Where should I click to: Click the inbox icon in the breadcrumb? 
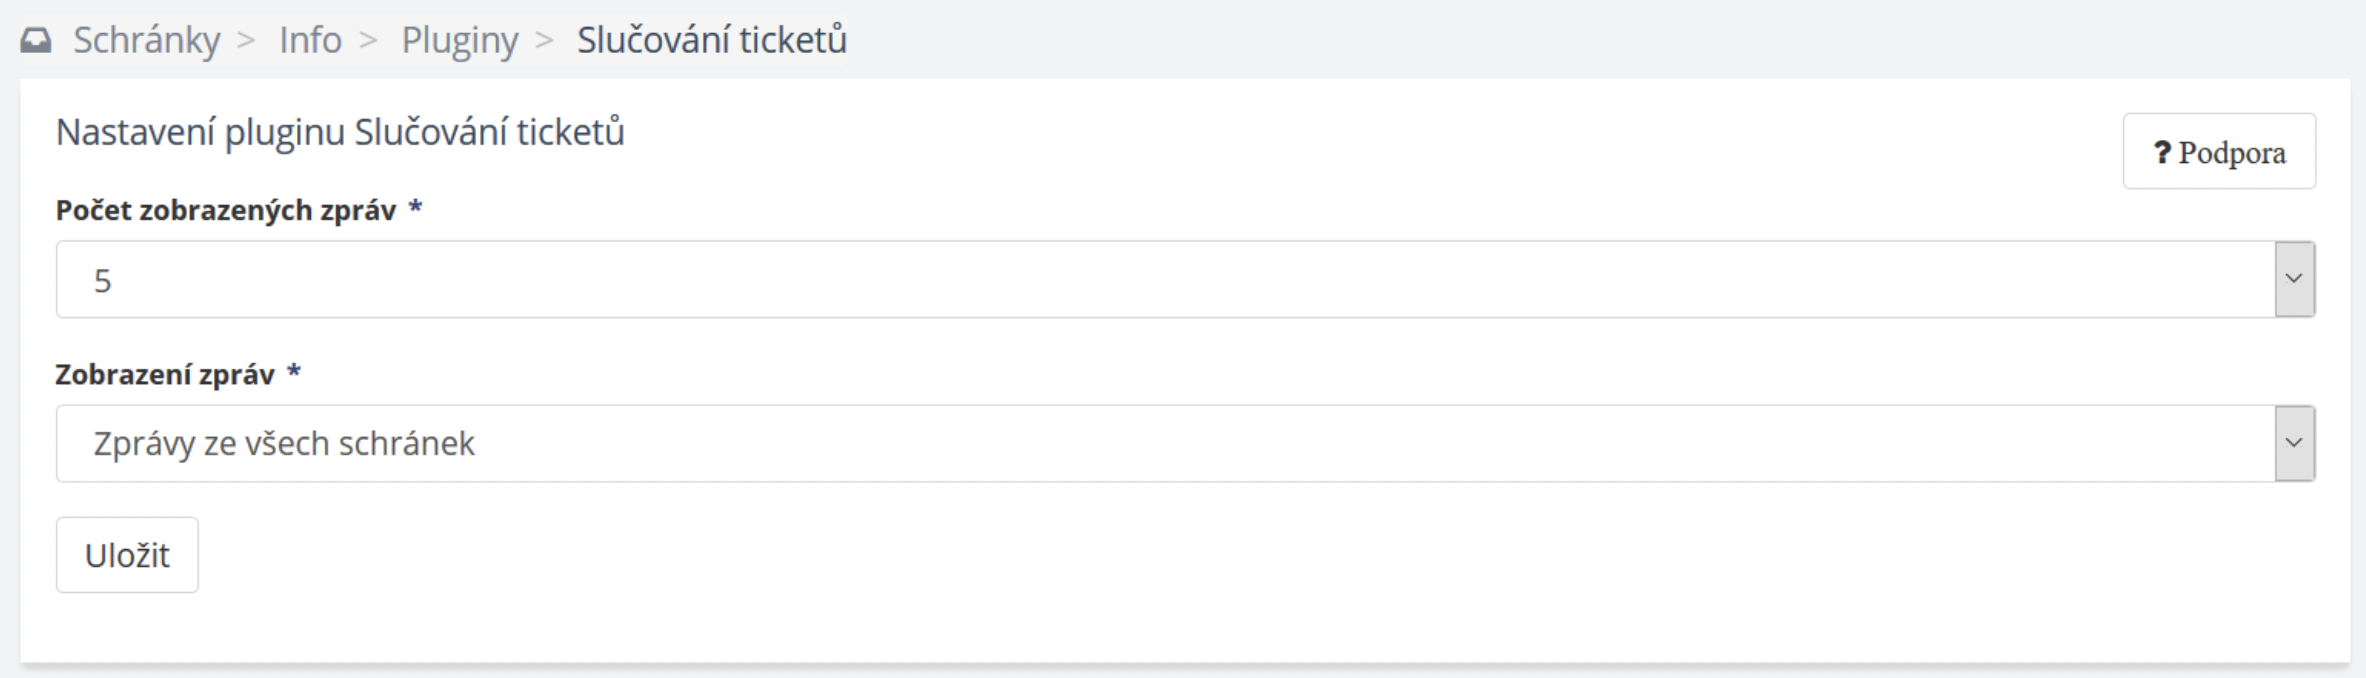pos(36,41)
